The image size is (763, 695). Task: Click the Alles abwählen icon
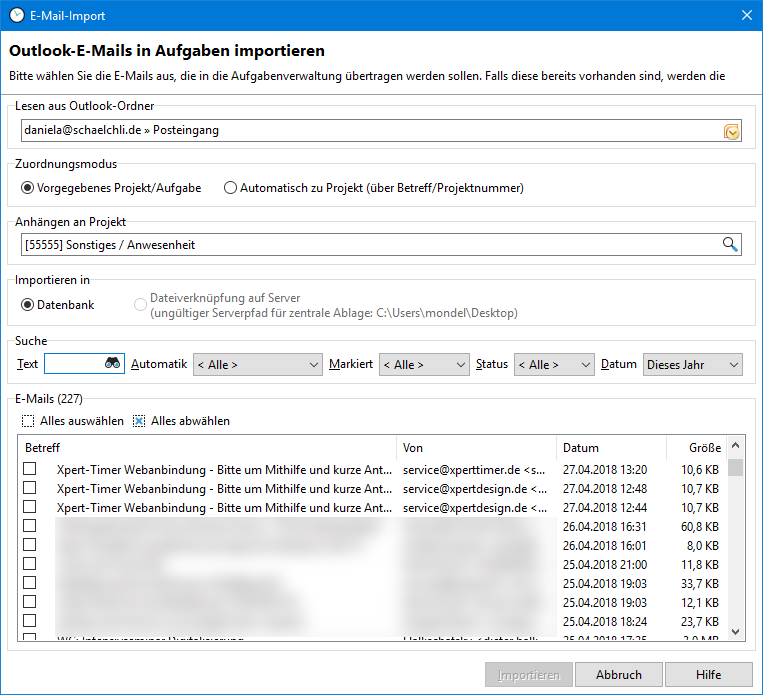click(x=139, y=421)
